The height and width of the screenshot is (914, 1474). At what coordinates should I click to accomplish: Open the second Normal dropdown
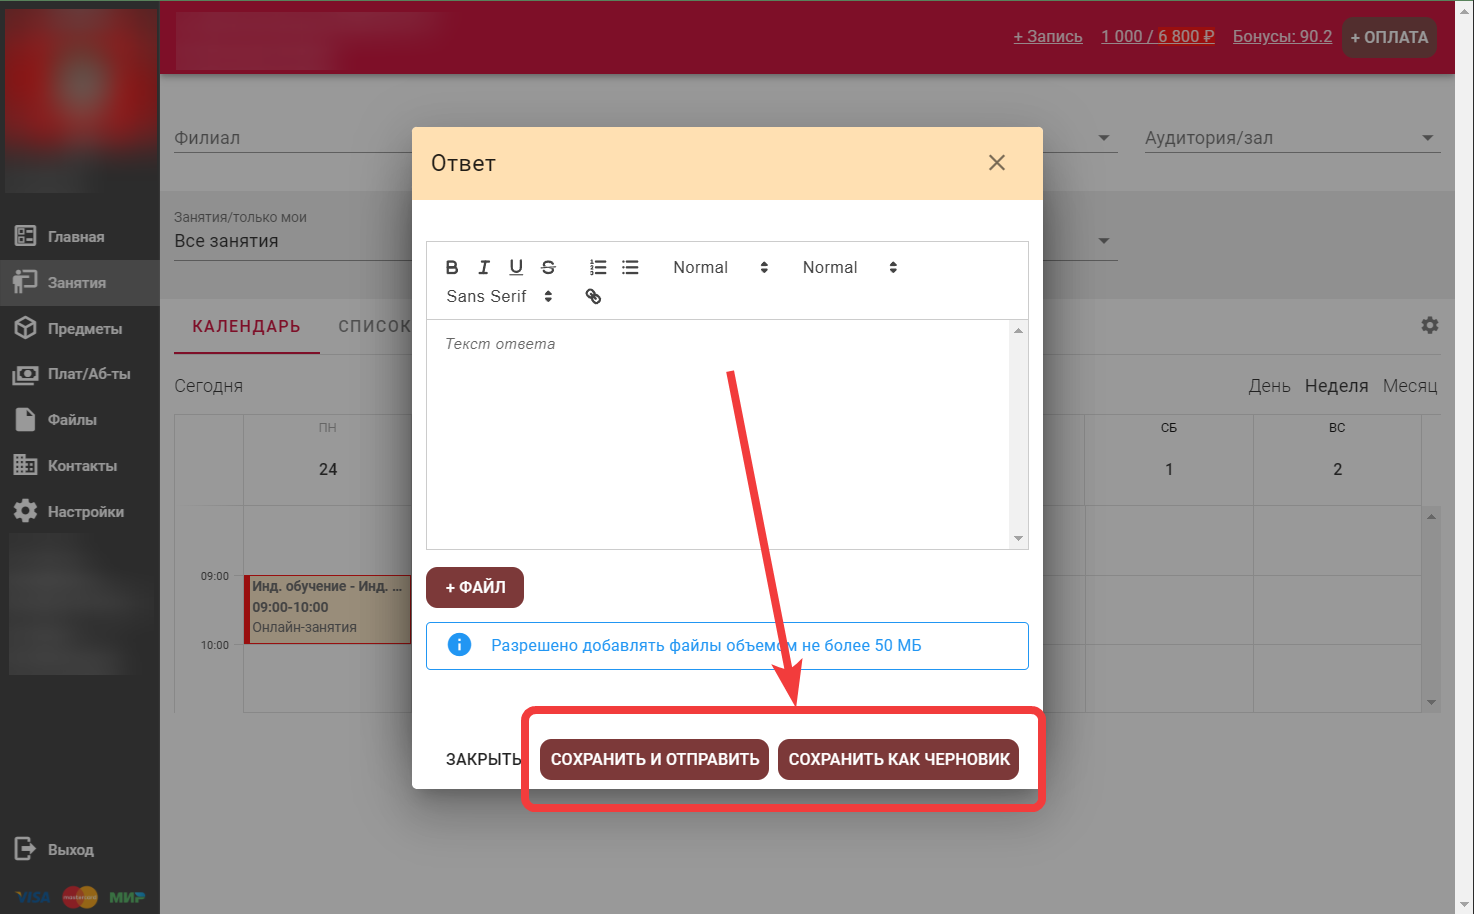click(x=849, y=267)
